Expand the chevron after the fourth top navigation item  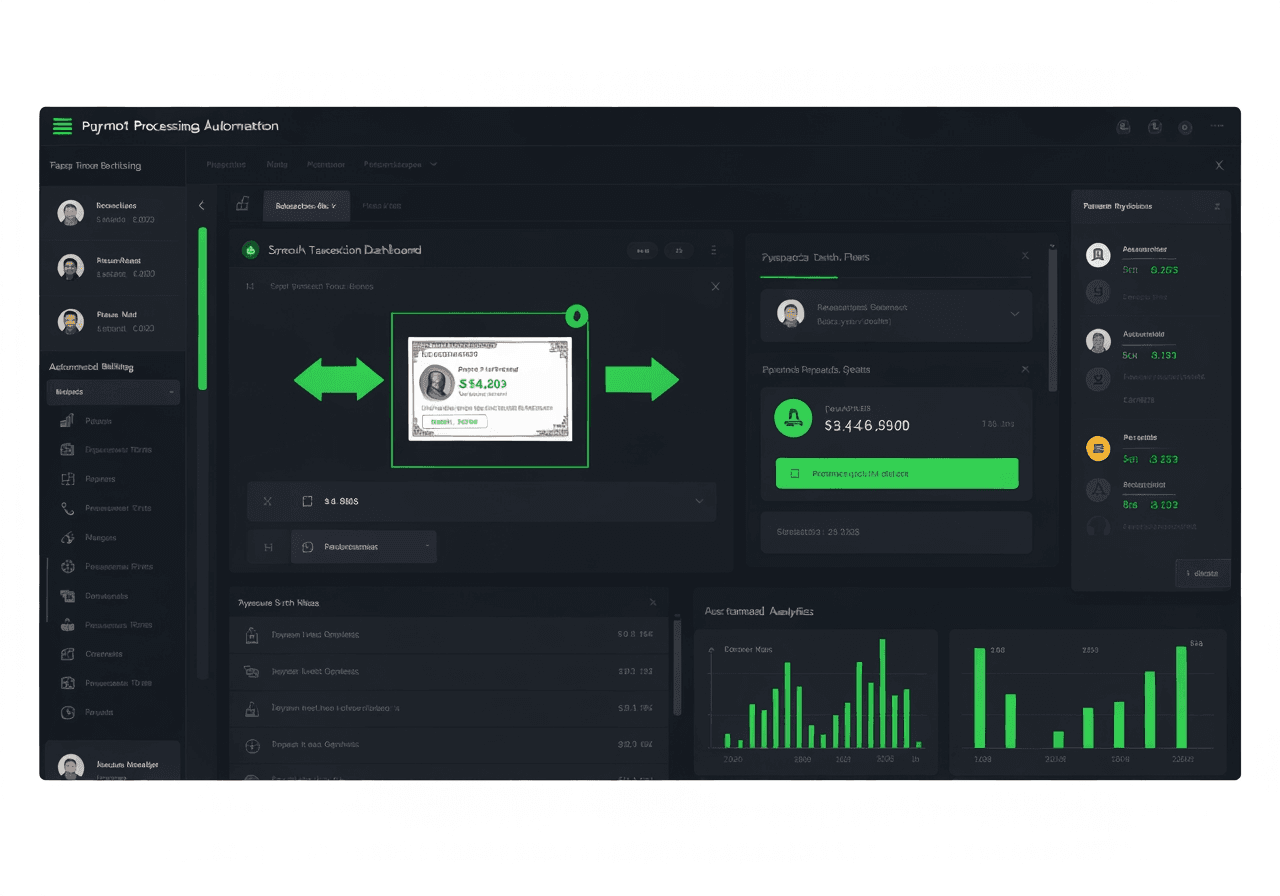pos(433,164)
